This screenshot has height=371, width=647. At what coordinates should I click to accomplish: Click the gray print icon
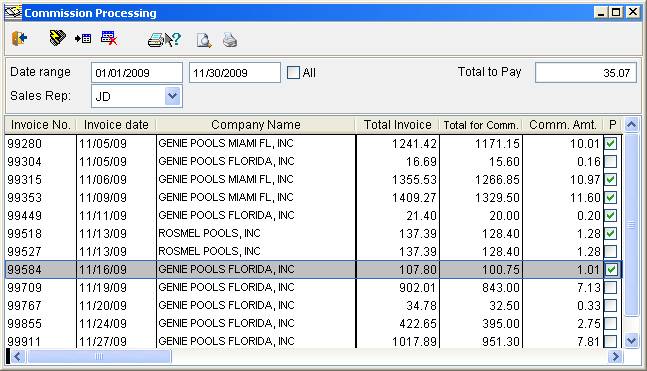tap(230, 40)
